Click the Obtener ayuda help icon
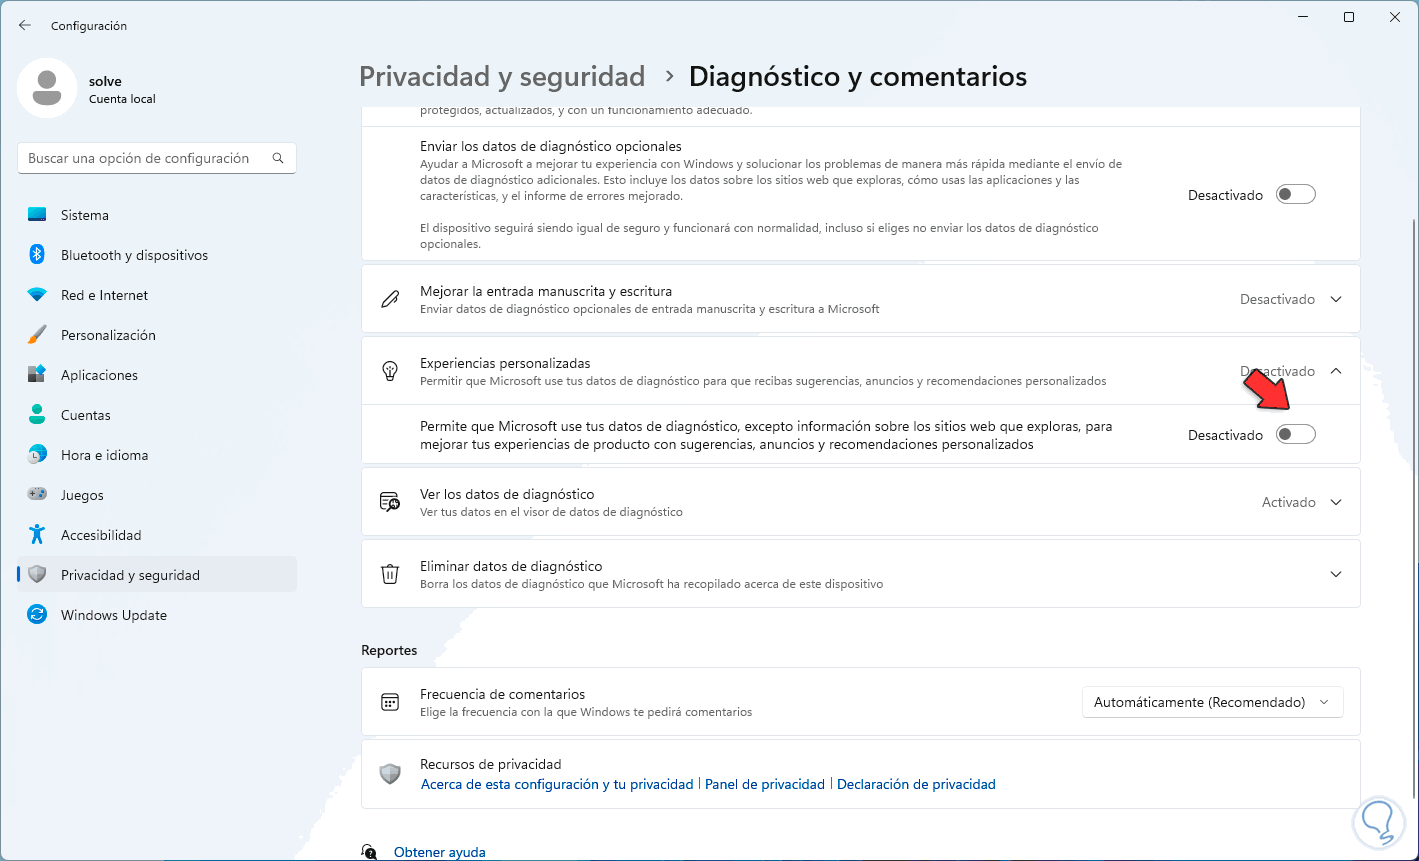This screenshot has width=1419, height=861. (370, 852)
